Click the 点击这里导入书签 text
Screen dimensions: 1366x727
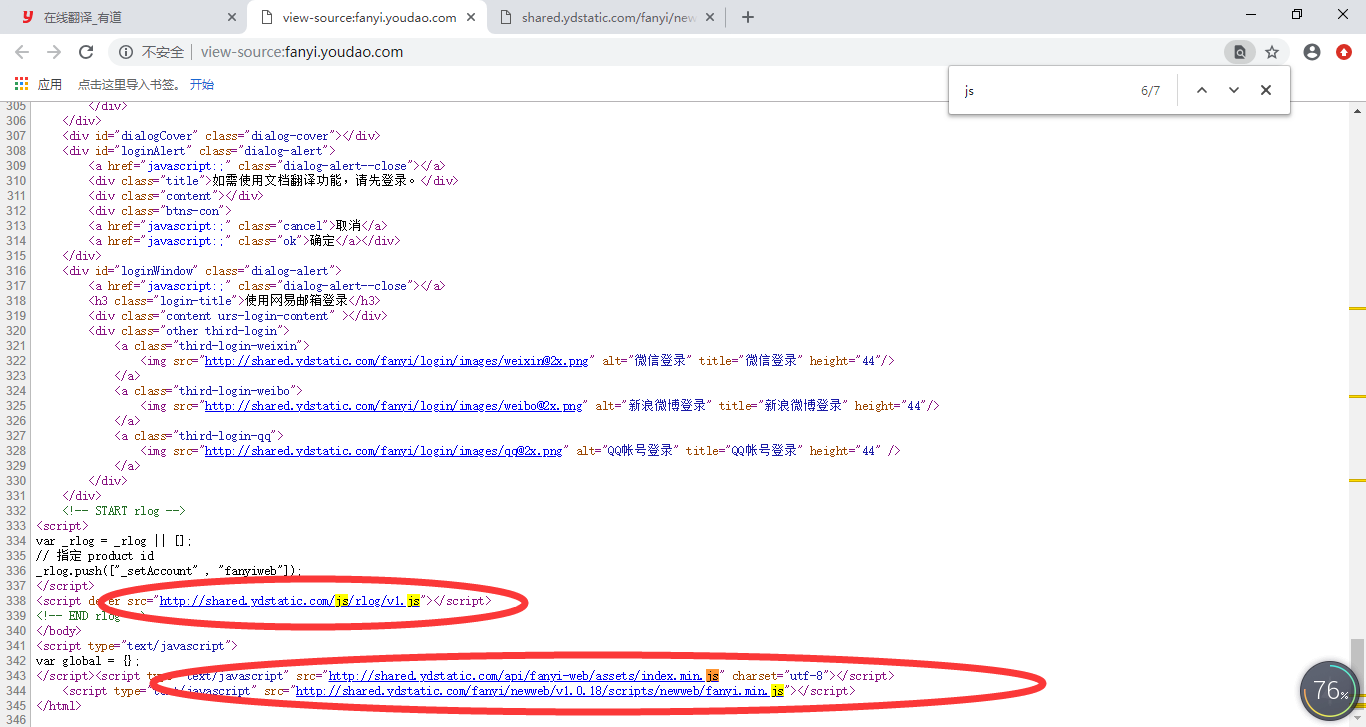point(129,84)
